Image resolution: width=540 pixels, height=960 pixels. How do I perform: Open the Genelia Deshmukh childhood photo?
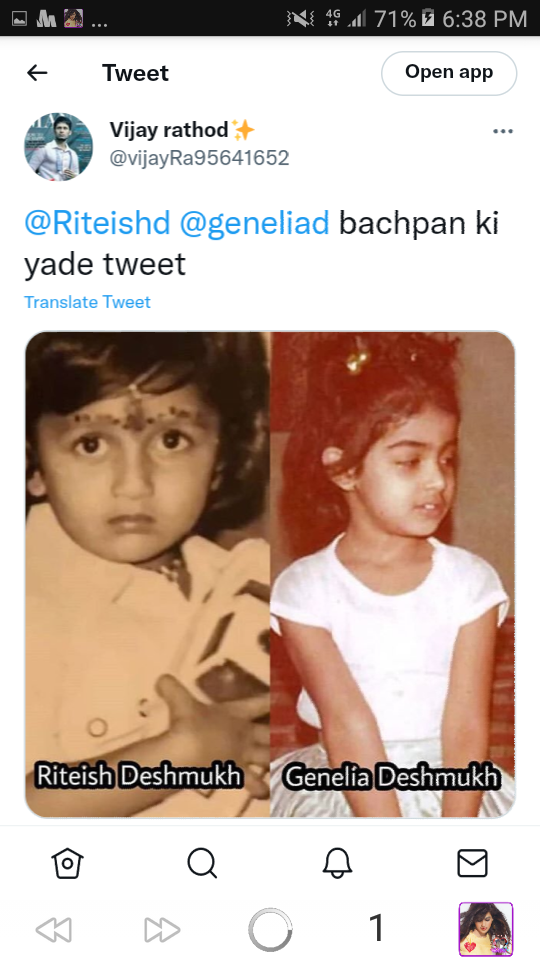click(x=392, y=574)
